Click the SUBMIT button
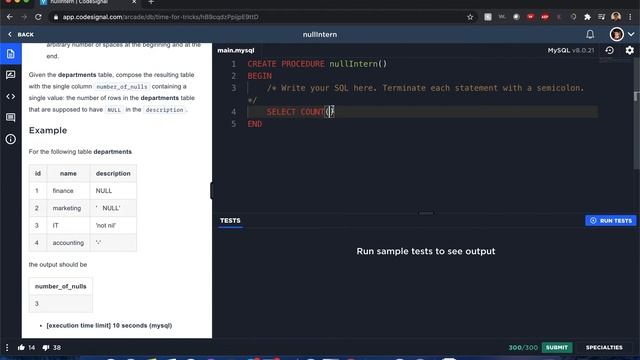640x360 pixels. [557, 347]
